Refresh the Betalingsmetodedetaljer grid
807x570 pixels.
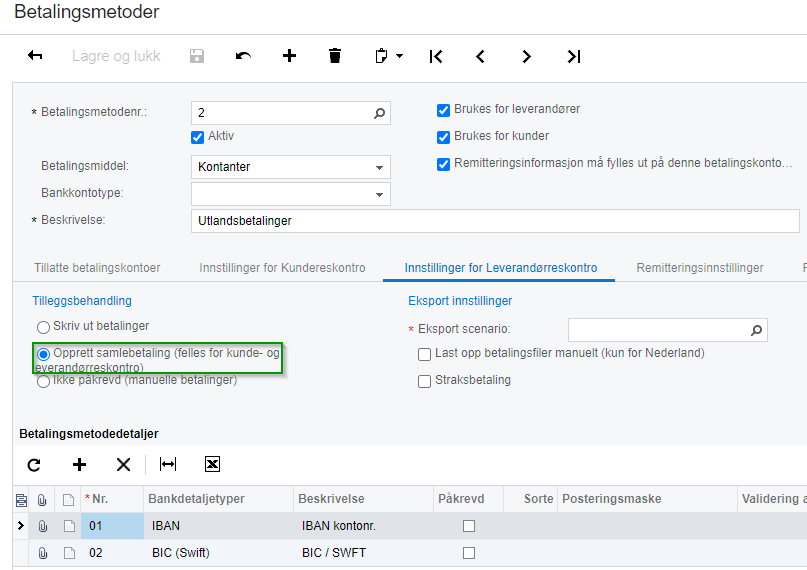click(x=34, y=465)
